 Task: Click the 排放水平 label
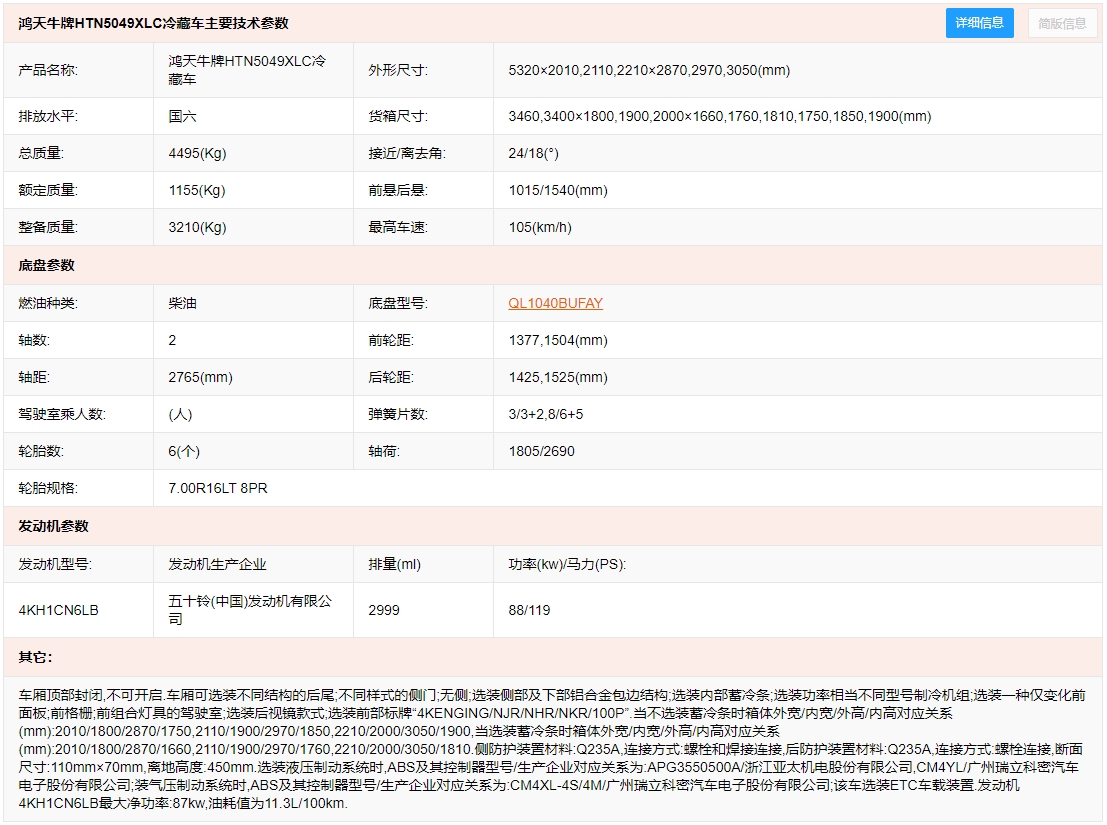tap(48, 116)
